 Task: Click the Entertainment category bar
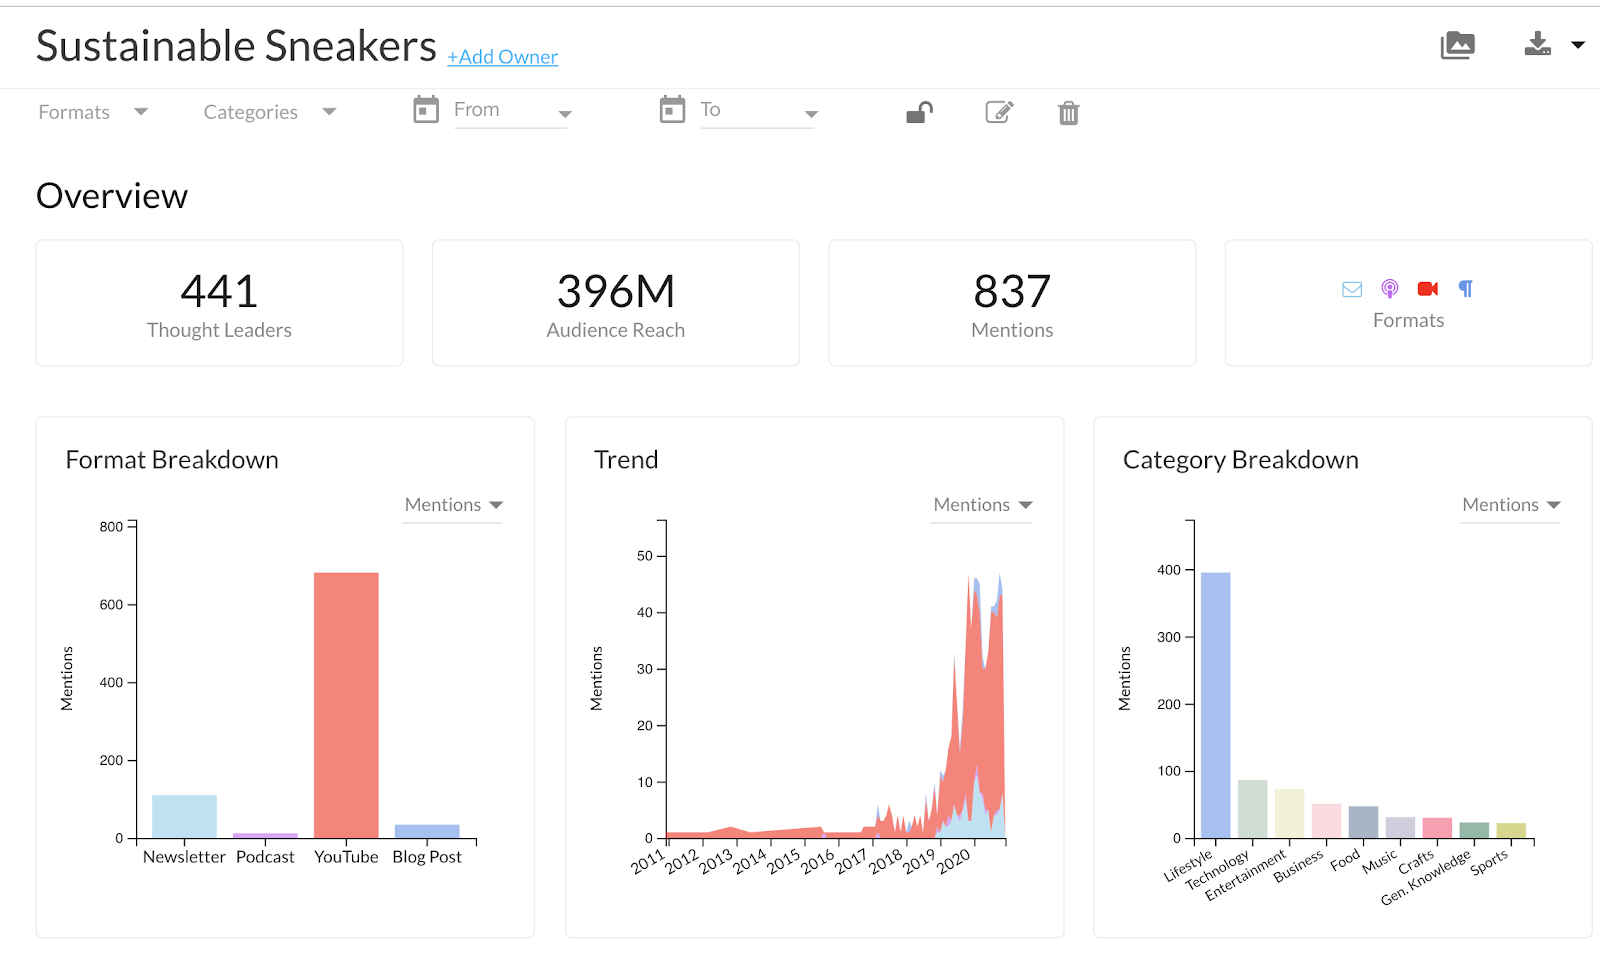coord(1289,813)
